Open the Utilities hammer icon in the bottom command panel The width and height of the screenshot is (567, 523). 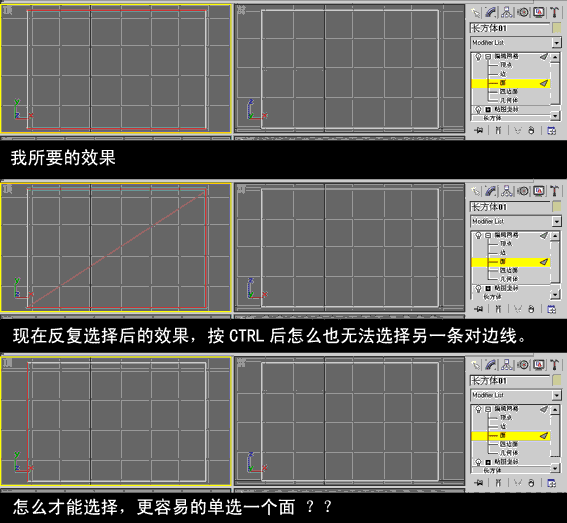(x=554, y=365)
